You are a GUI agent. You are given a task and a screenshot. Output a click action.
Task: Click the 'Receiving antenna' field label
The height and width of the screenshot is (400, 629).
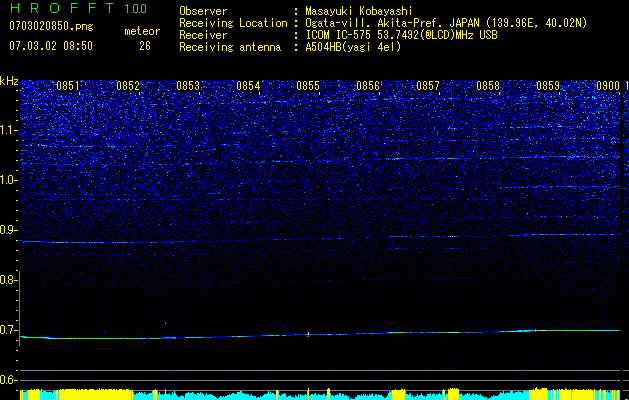point(230,47)
